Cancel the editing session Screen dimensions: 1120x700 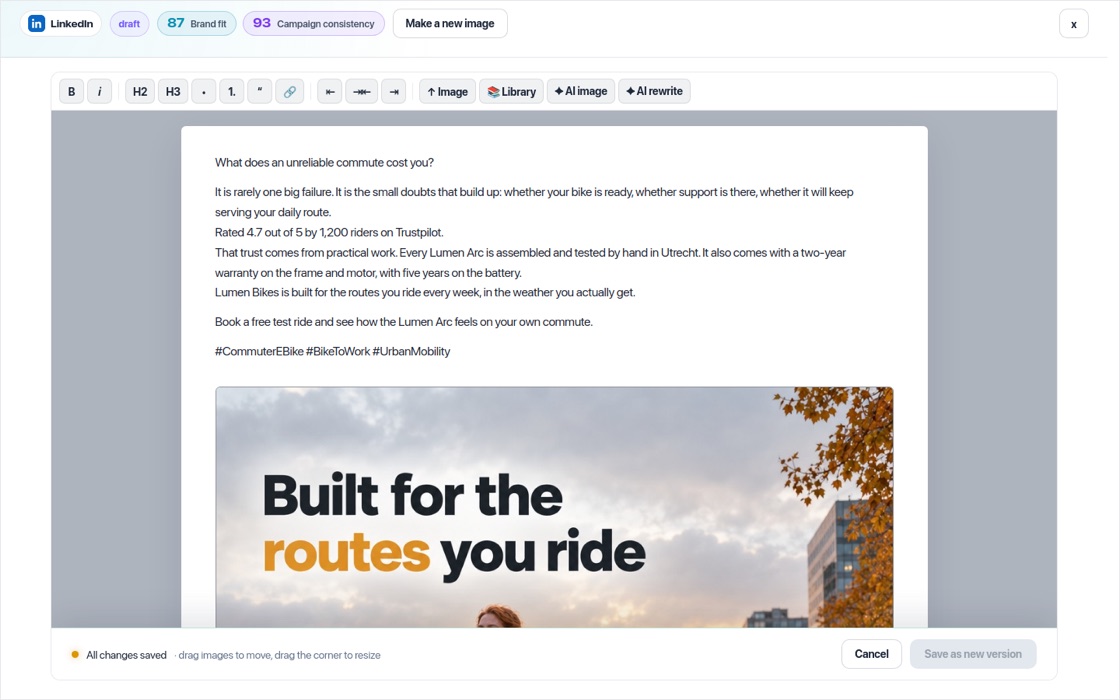[x=871, y=654]
